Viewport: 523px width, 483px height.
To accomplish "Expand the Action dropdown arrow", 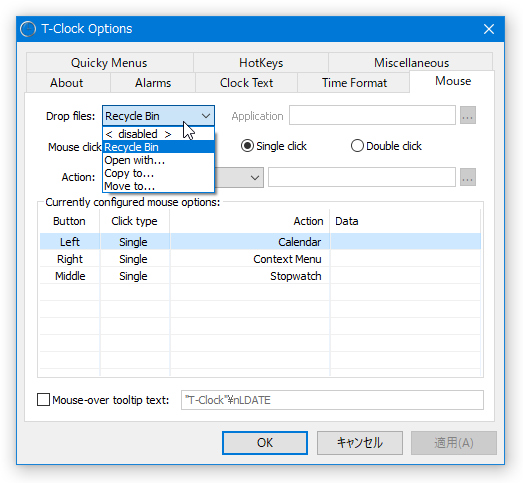I will (x=255, y=177).
